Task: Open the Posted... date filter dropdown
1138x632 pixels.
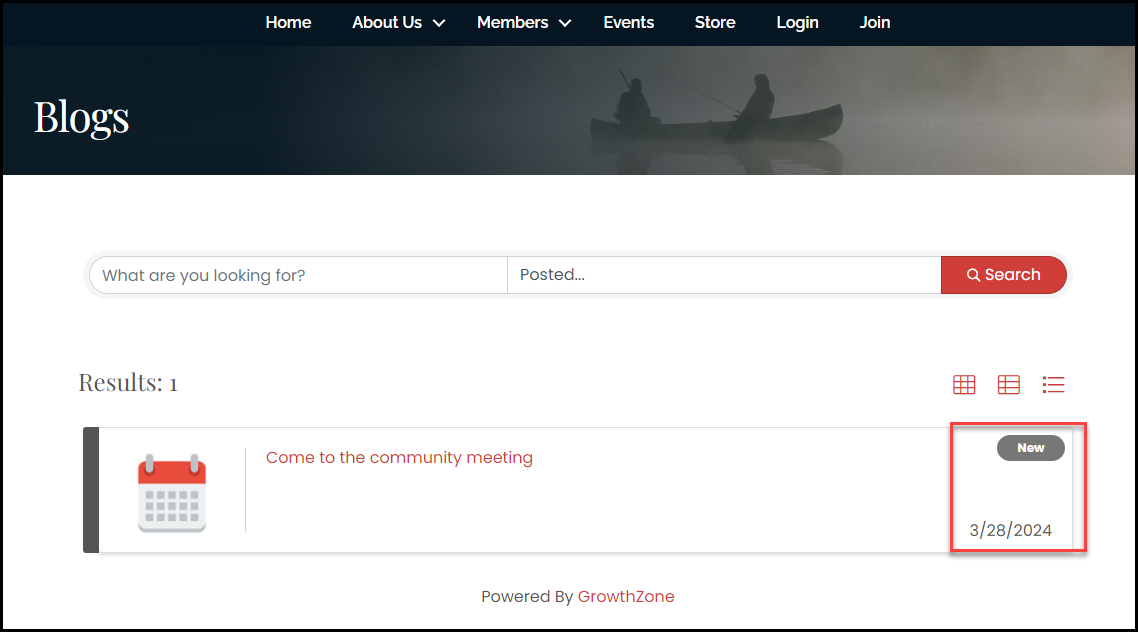Action: coord(723,275)
